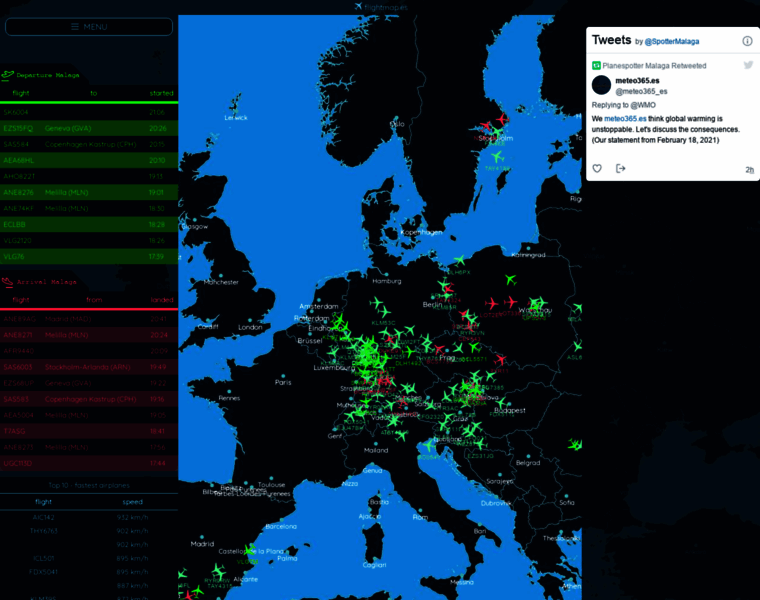Viewport: 760px width, 600px height.
Task: Click the Twitter bird icon on the tweet
Action: tap(748, 65)
